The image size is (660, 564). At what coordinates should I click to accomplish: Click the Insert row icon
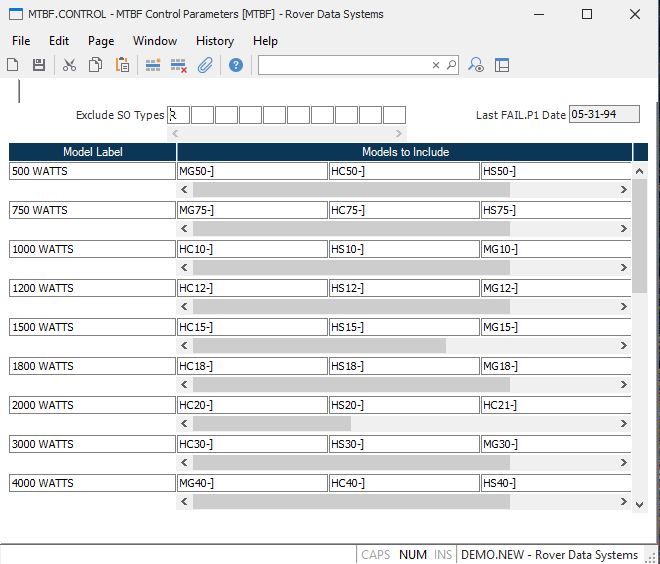point(153,65)
